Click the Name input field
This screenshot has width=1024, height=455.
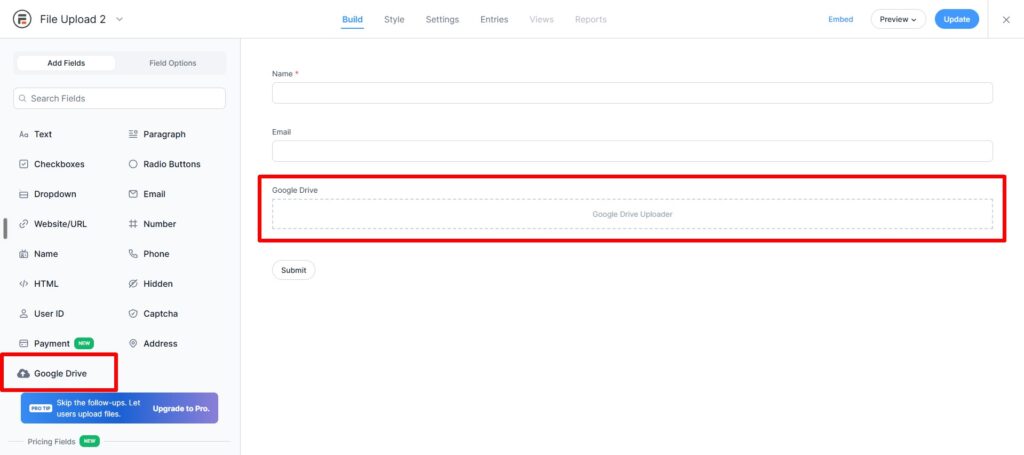coord(632,93)
